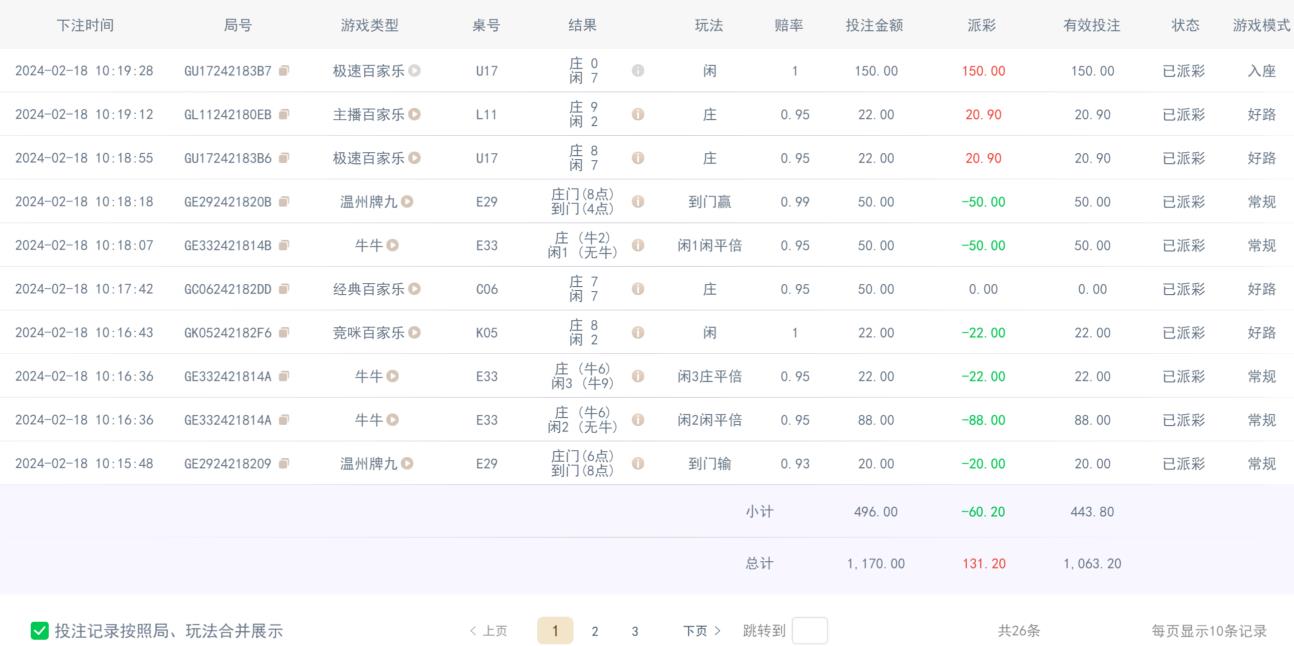The height and width of the screenshot is (646, 1294).
Task: Open page 2 of records
Action: (x=595, y=631)
